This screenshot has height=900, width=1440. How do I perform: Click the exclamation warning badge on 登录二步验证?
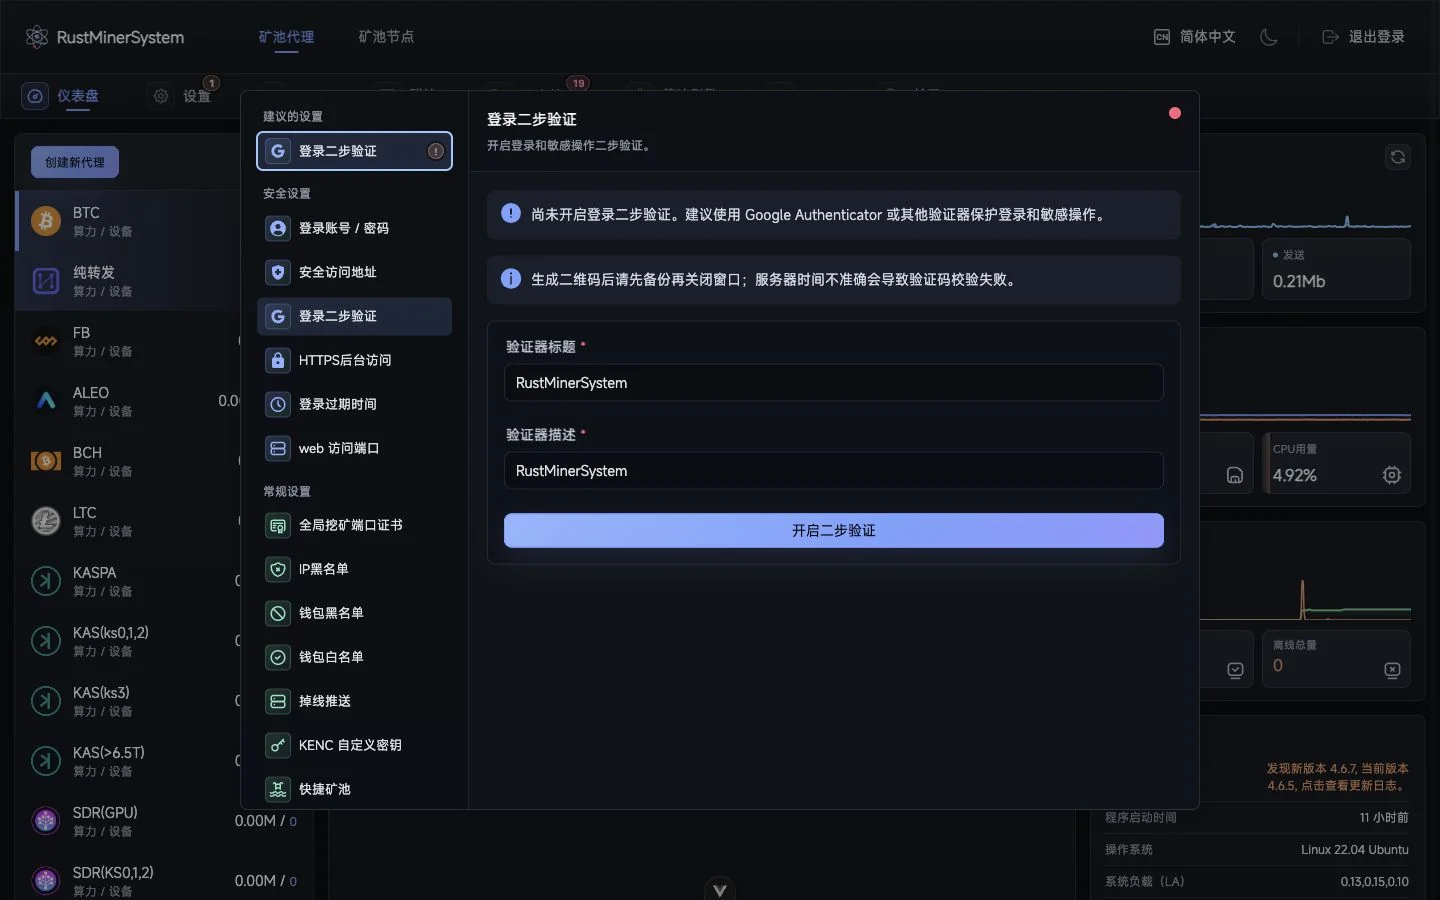coord(436,151)
